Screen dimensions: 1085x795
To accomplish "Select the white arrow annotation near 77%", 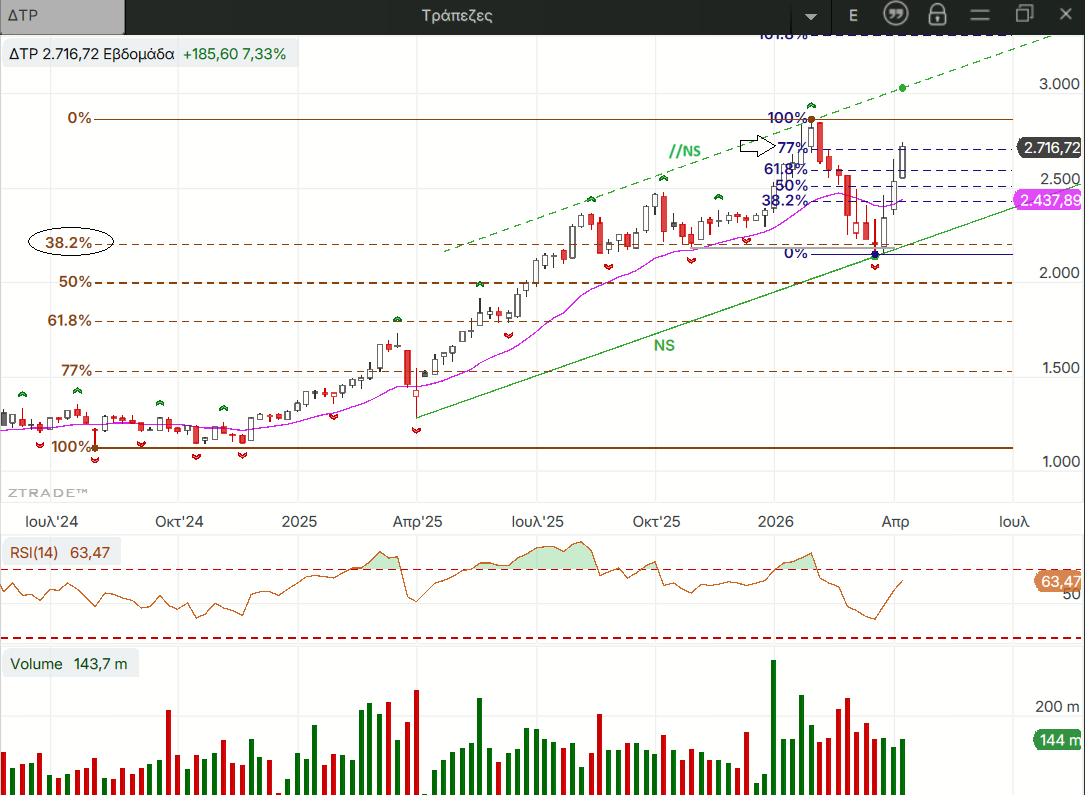I will (x=757, y=147).
